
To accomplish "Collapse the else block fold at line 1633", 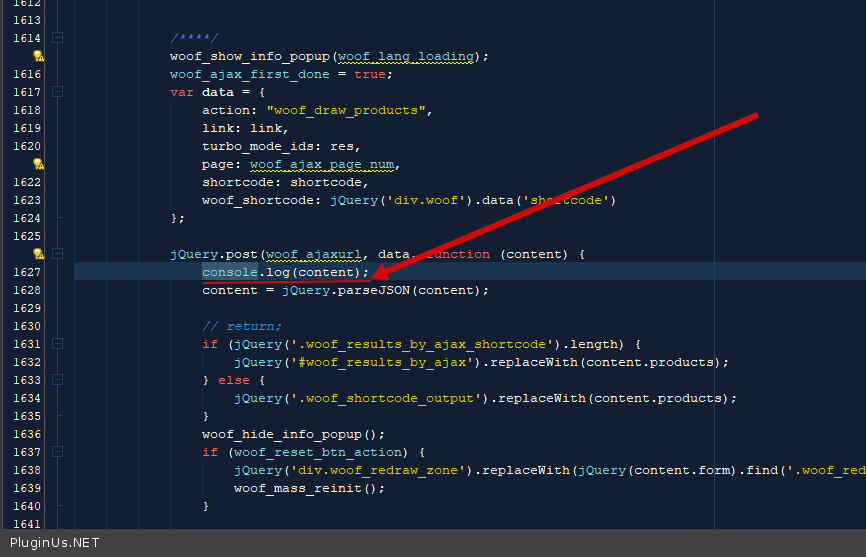I will (x=57, y=380).
